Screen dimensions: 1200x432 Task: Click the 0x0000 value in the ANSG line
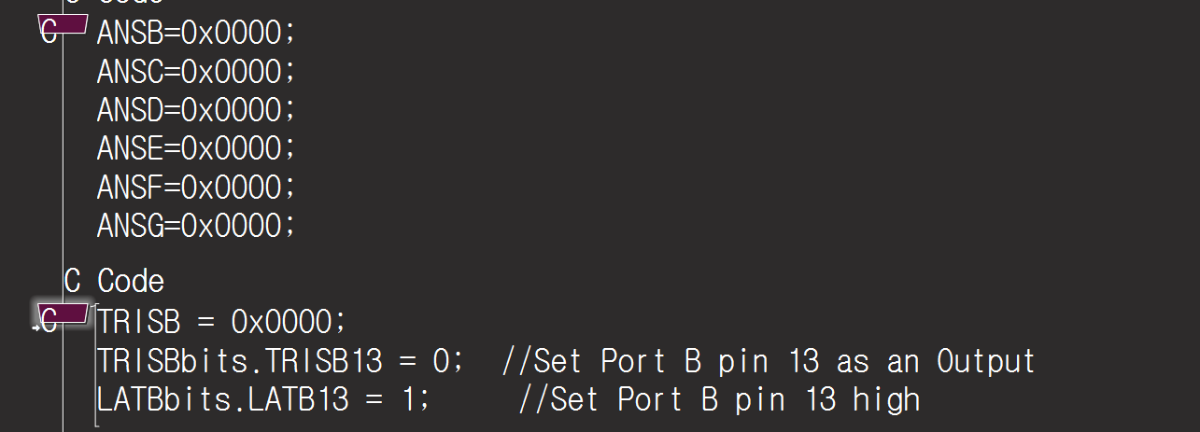pyautogui.click(x=233, y=225)
